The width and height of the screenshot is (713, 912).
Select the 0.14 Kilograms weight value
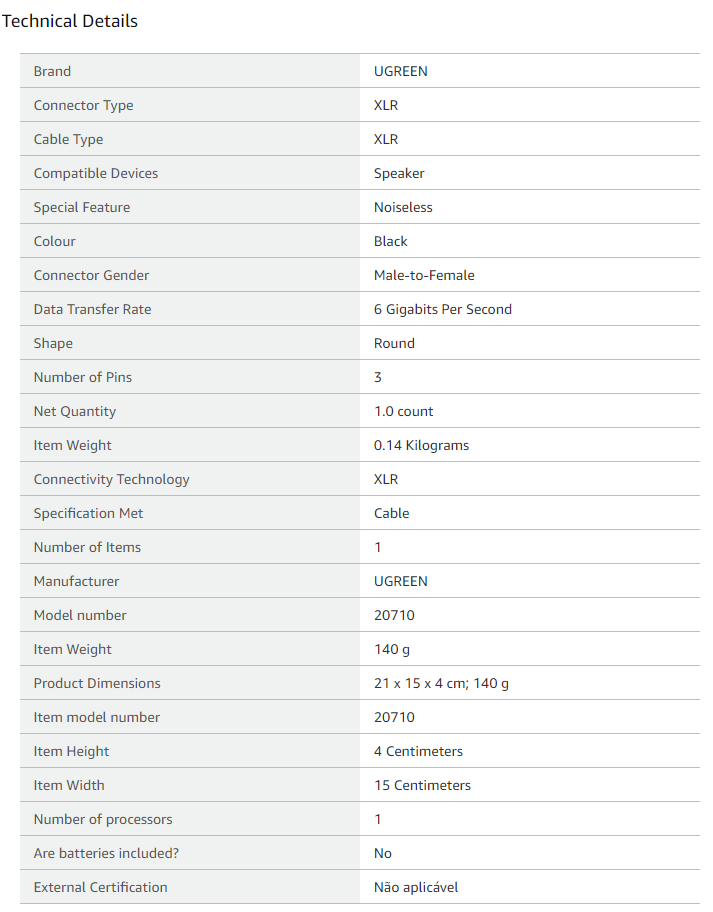point(421,445)
